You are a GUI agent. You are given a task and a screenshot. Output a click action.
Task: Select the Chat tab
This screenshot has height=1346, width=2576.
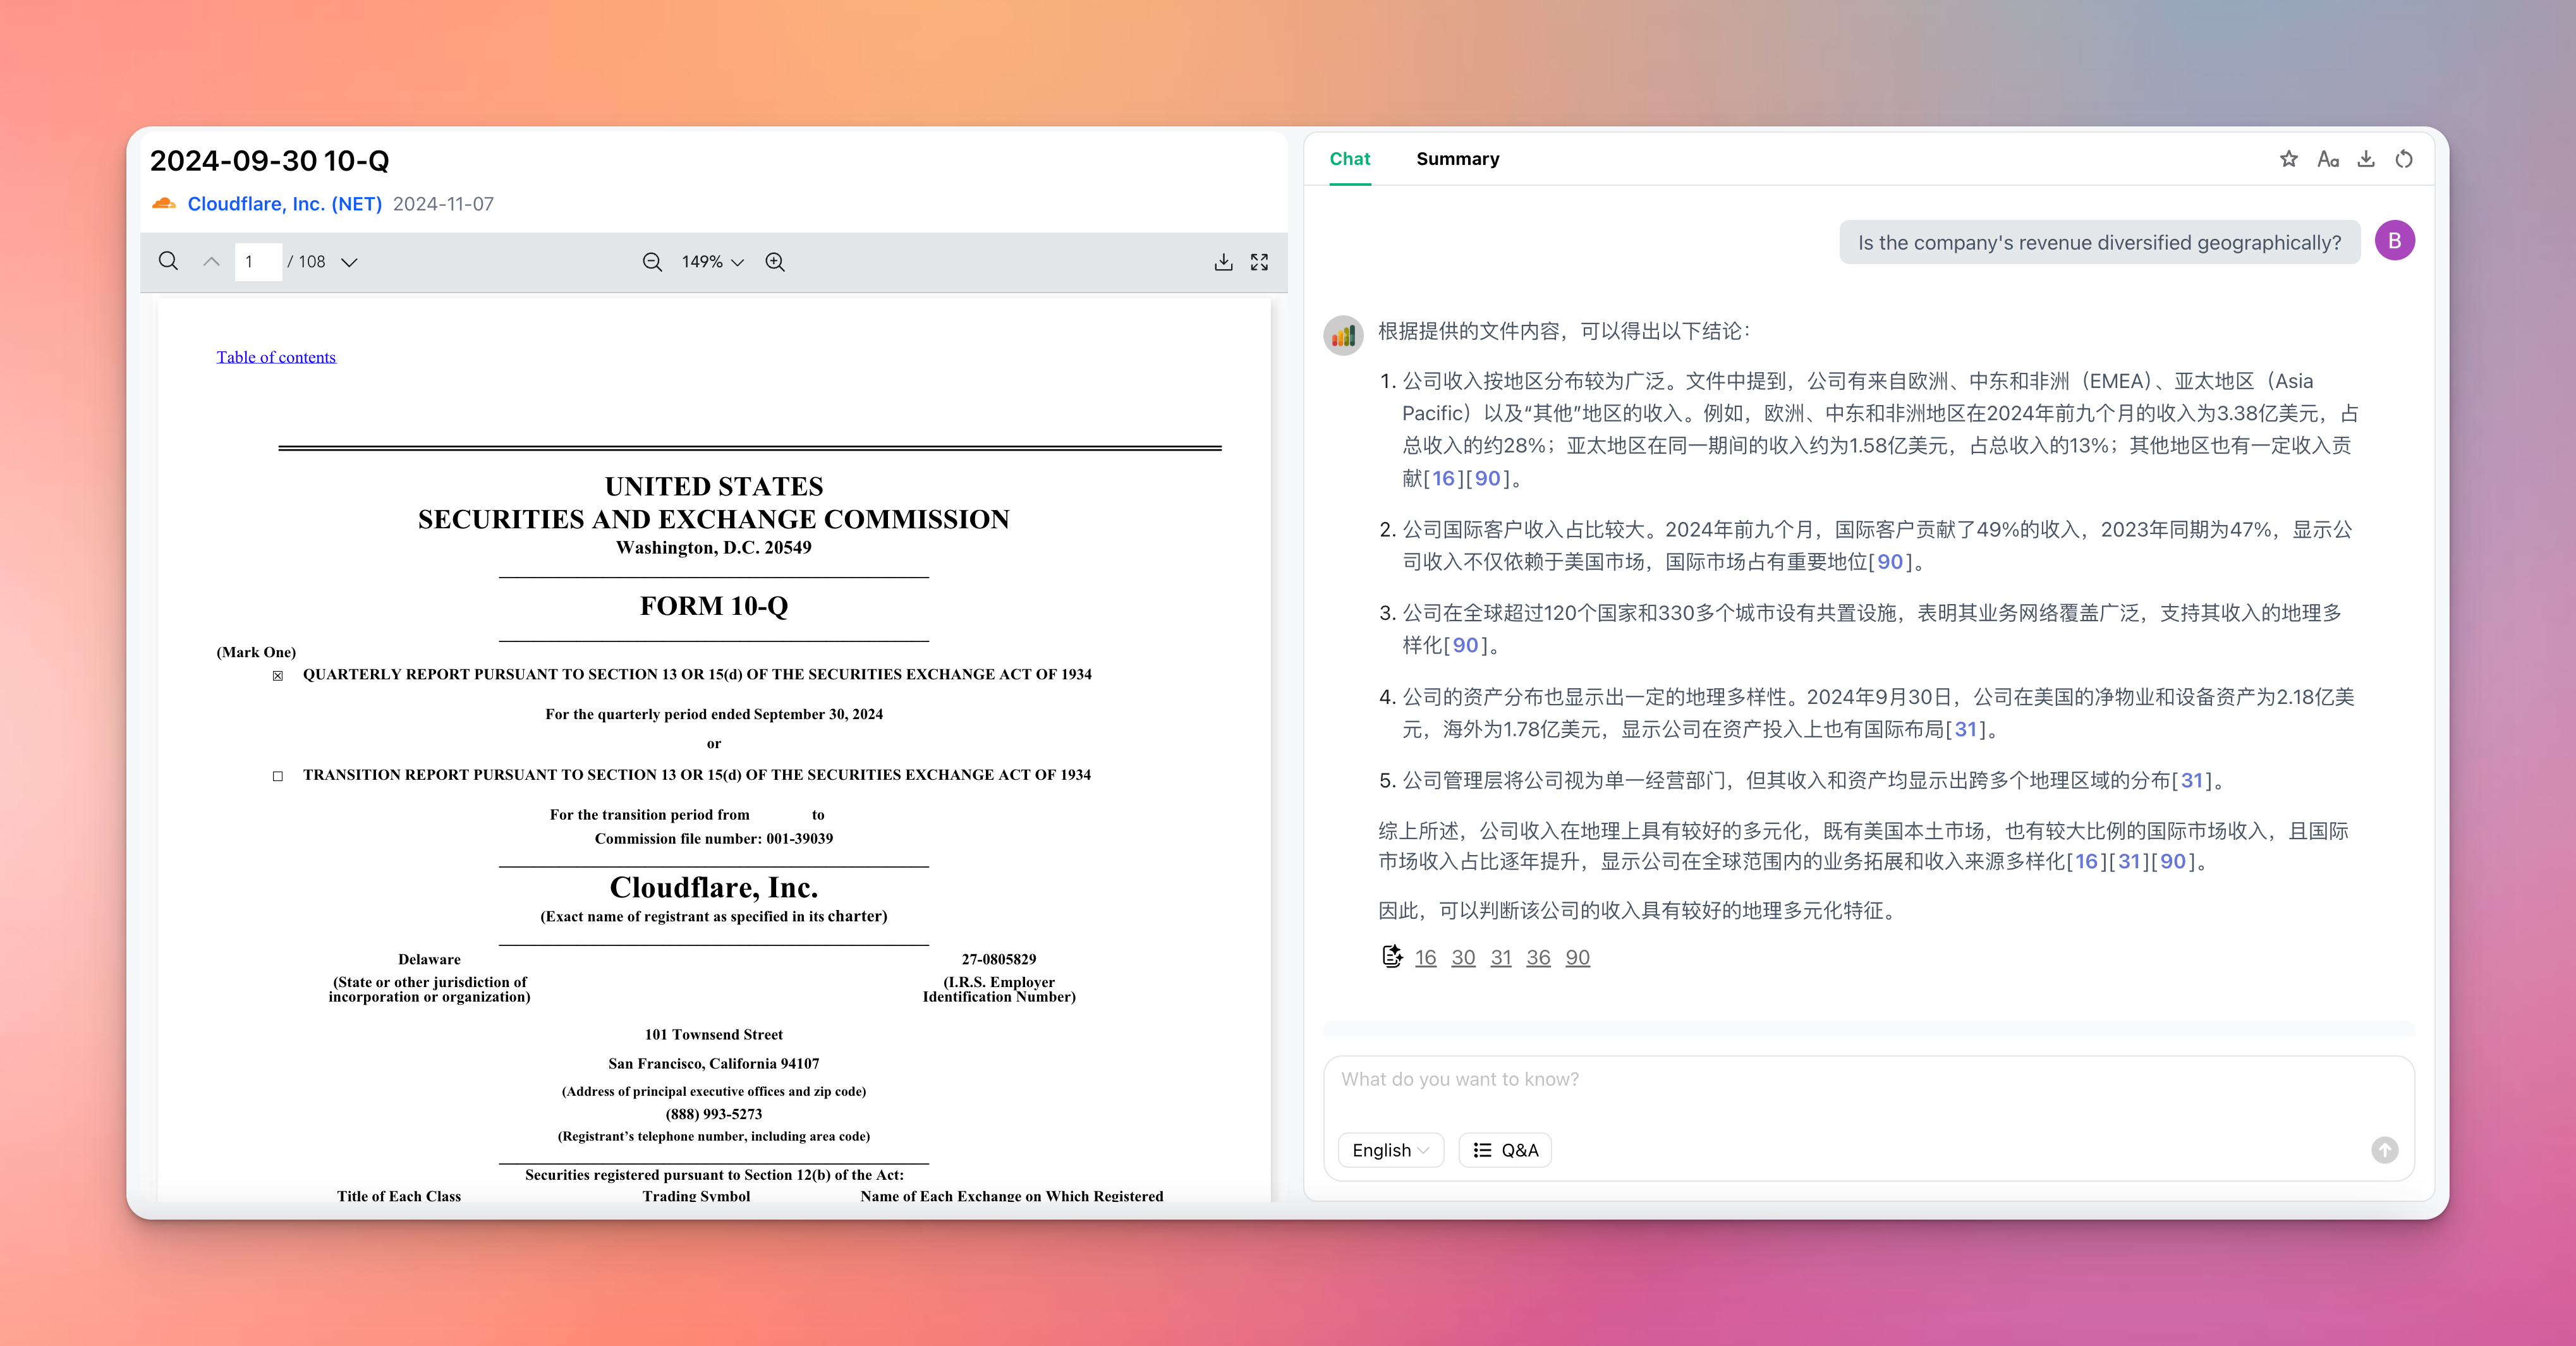point(1349,159)
